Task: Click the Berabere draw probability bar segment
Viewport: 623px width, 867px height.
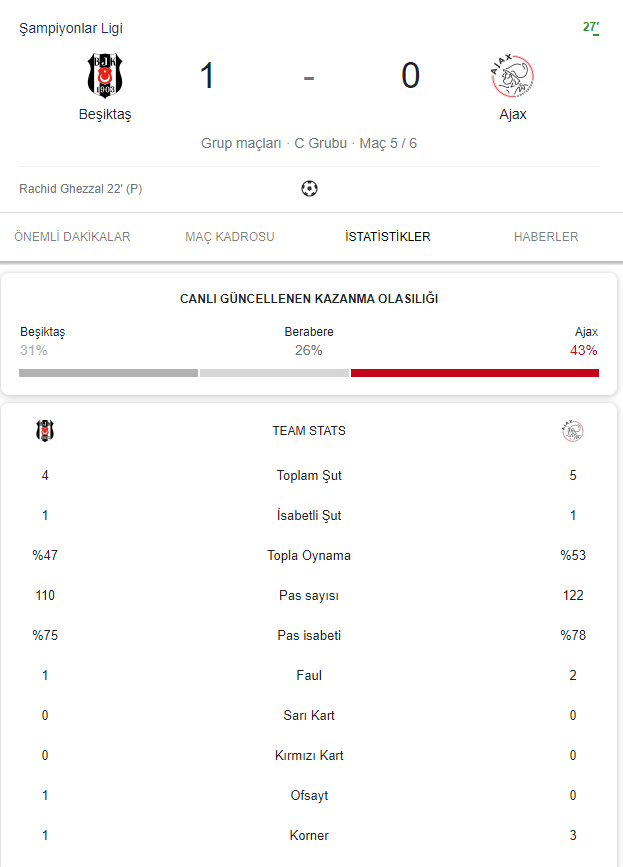Action: (x=274, y=373)
